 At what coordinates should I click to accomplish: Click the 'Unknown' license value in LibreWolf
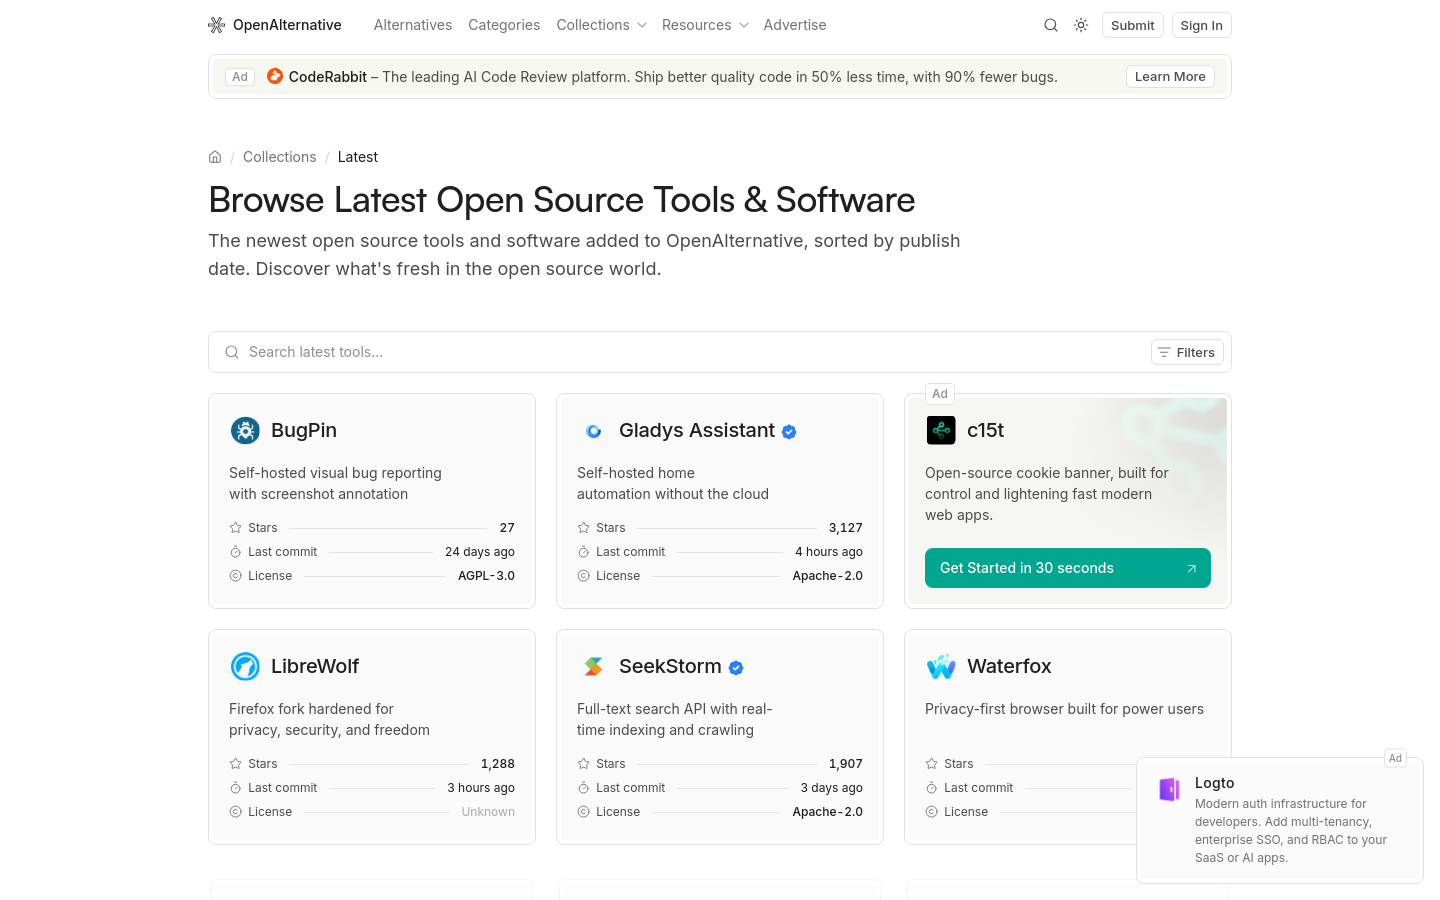click(488, 812)
